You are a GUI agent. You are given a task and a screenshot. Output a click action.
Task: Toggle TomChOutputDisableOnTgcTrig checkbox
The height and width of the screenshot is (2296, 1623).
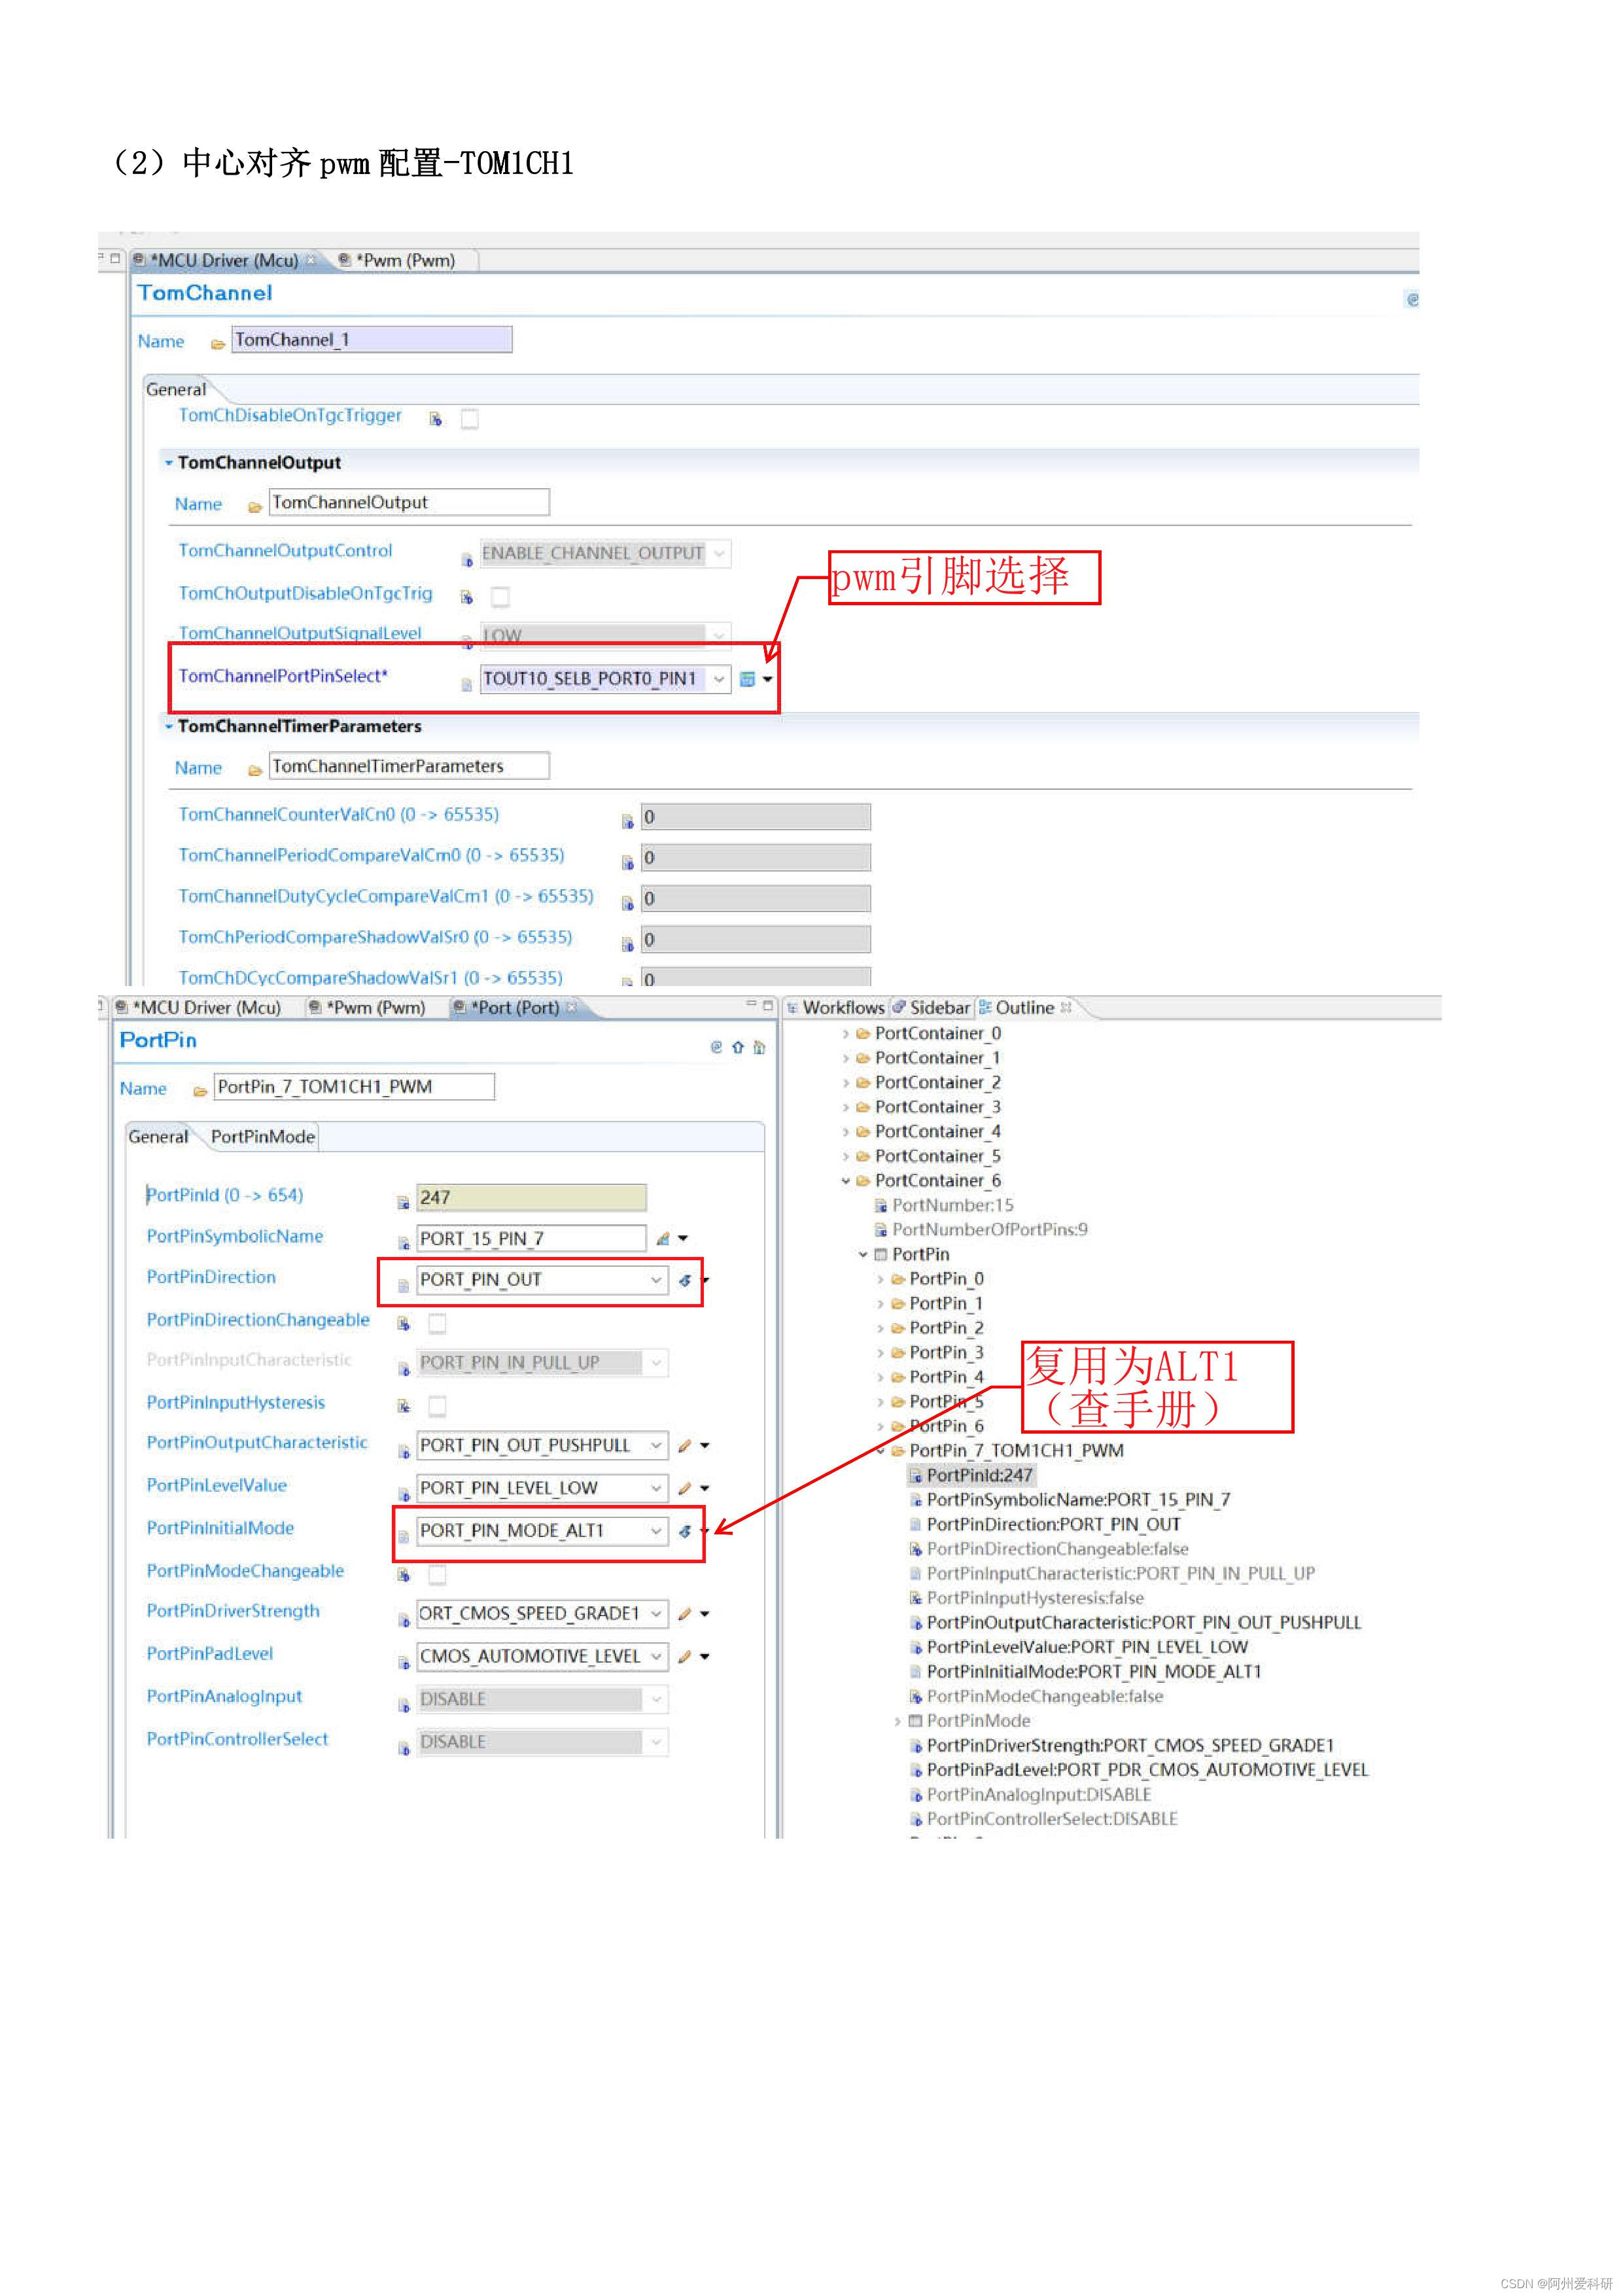coord(500,597)
